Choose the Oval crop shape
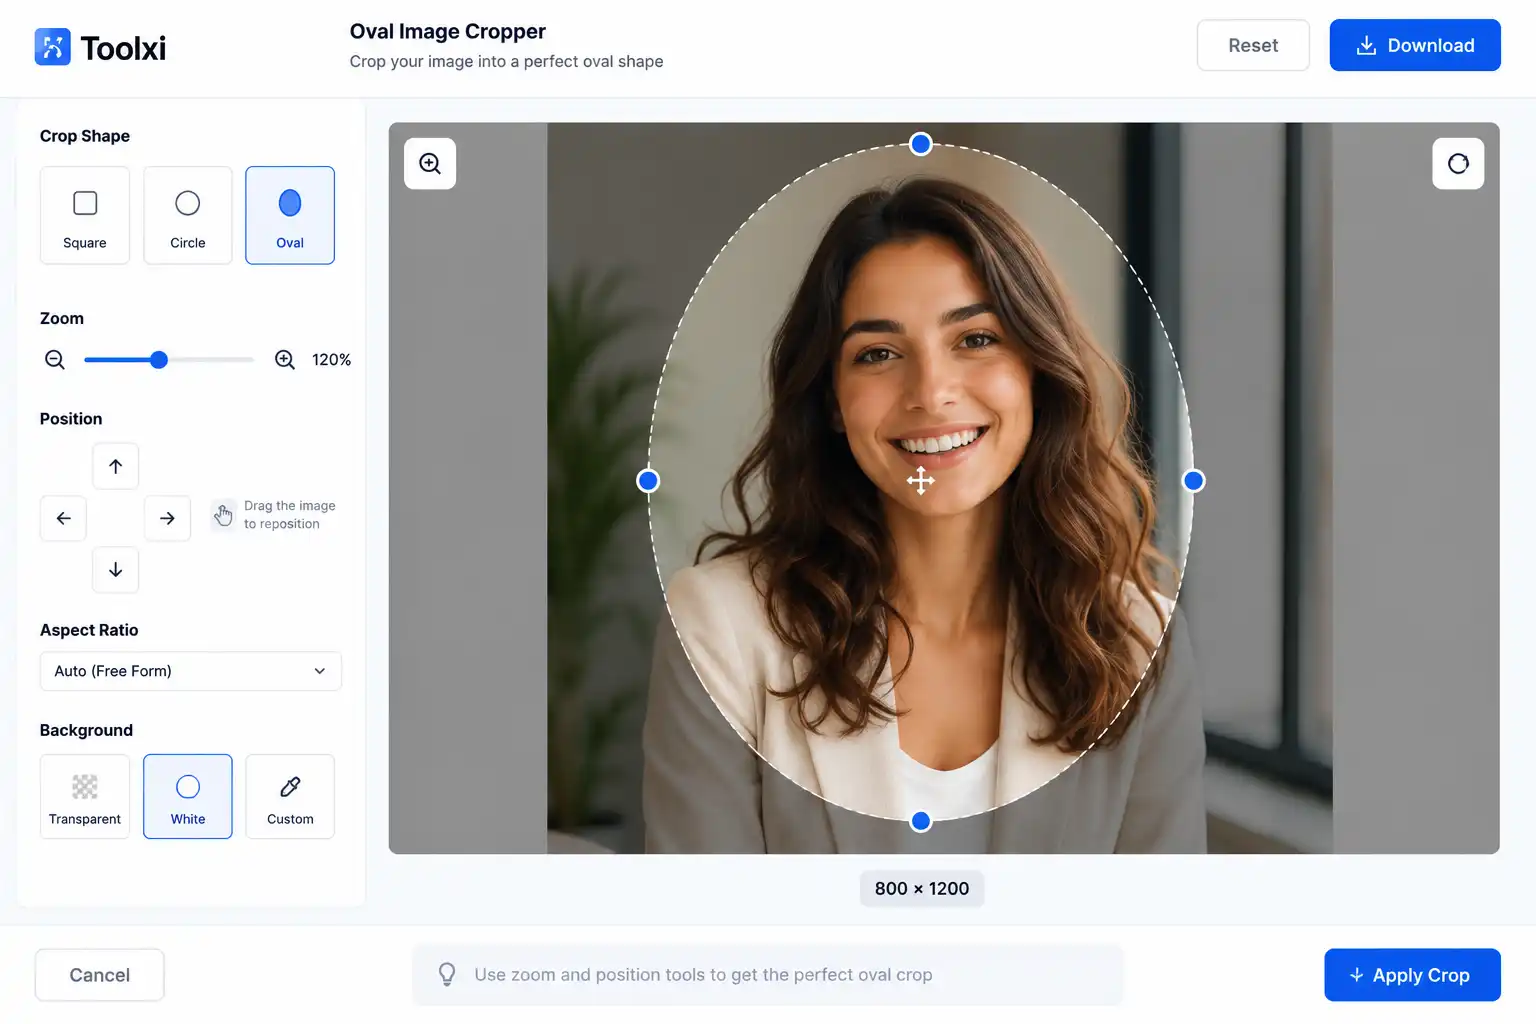1536x1024 pixels. [290, 215]
